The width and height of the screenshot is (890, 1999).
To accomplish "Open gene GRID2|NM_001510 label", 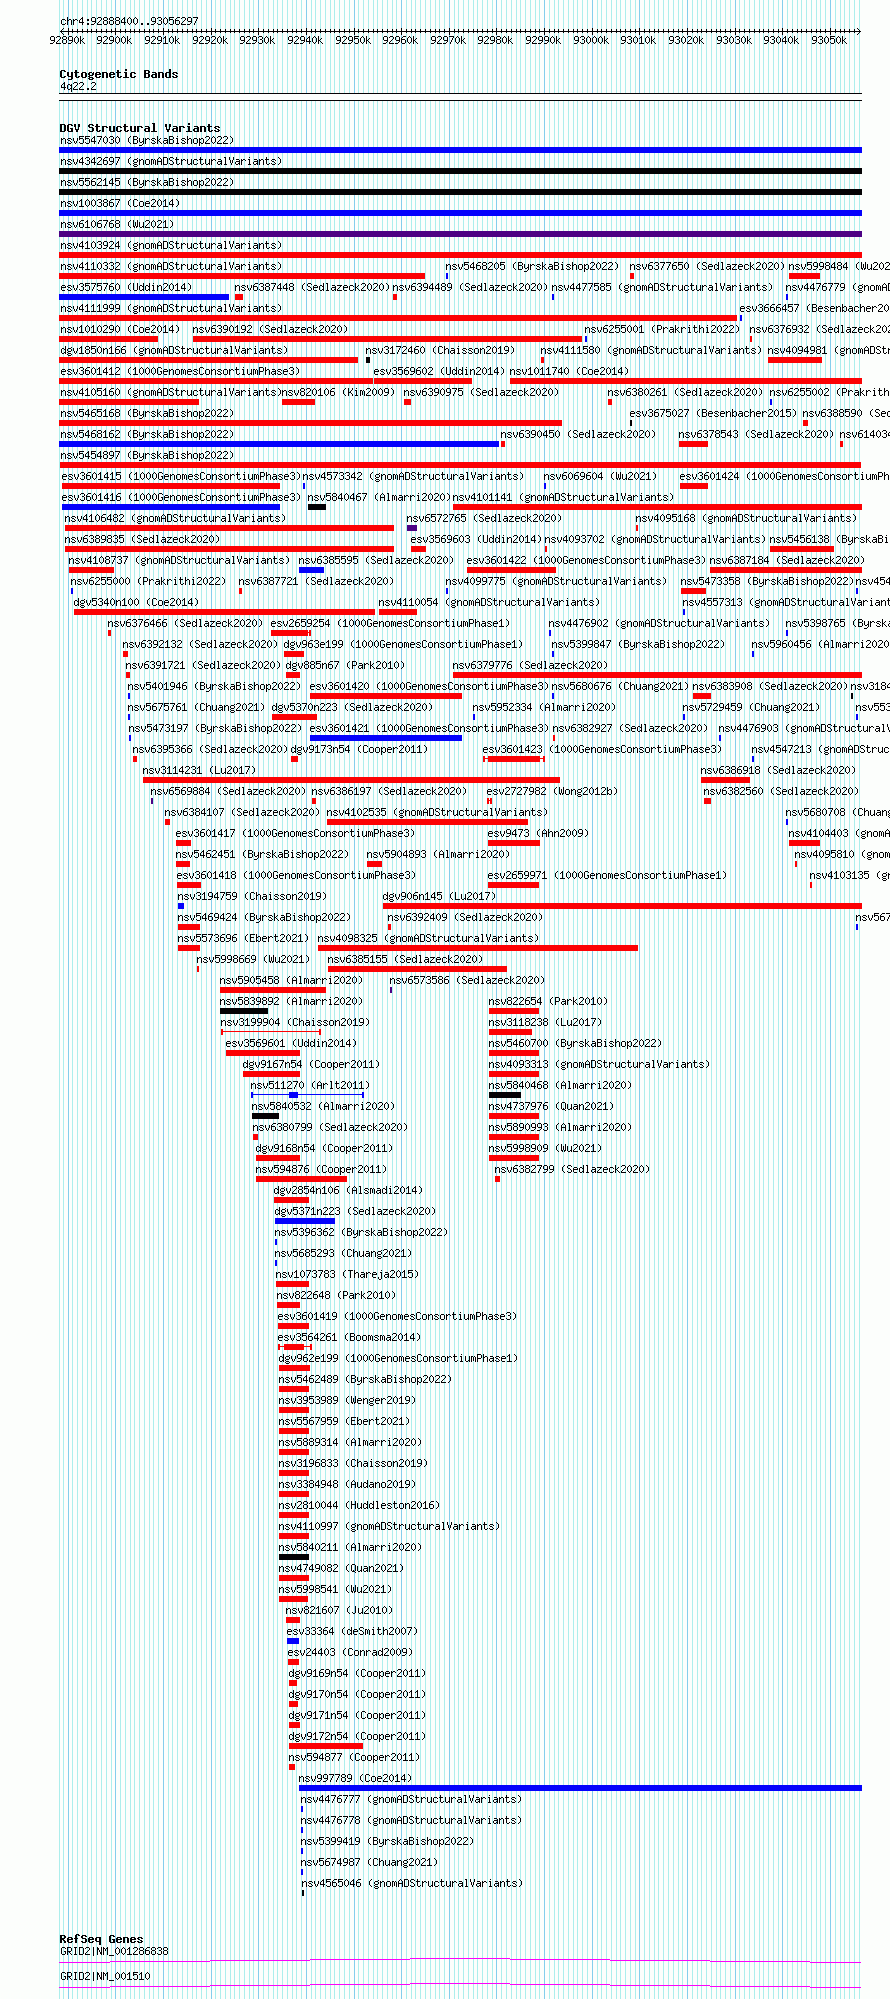I will click(104, 1976).
